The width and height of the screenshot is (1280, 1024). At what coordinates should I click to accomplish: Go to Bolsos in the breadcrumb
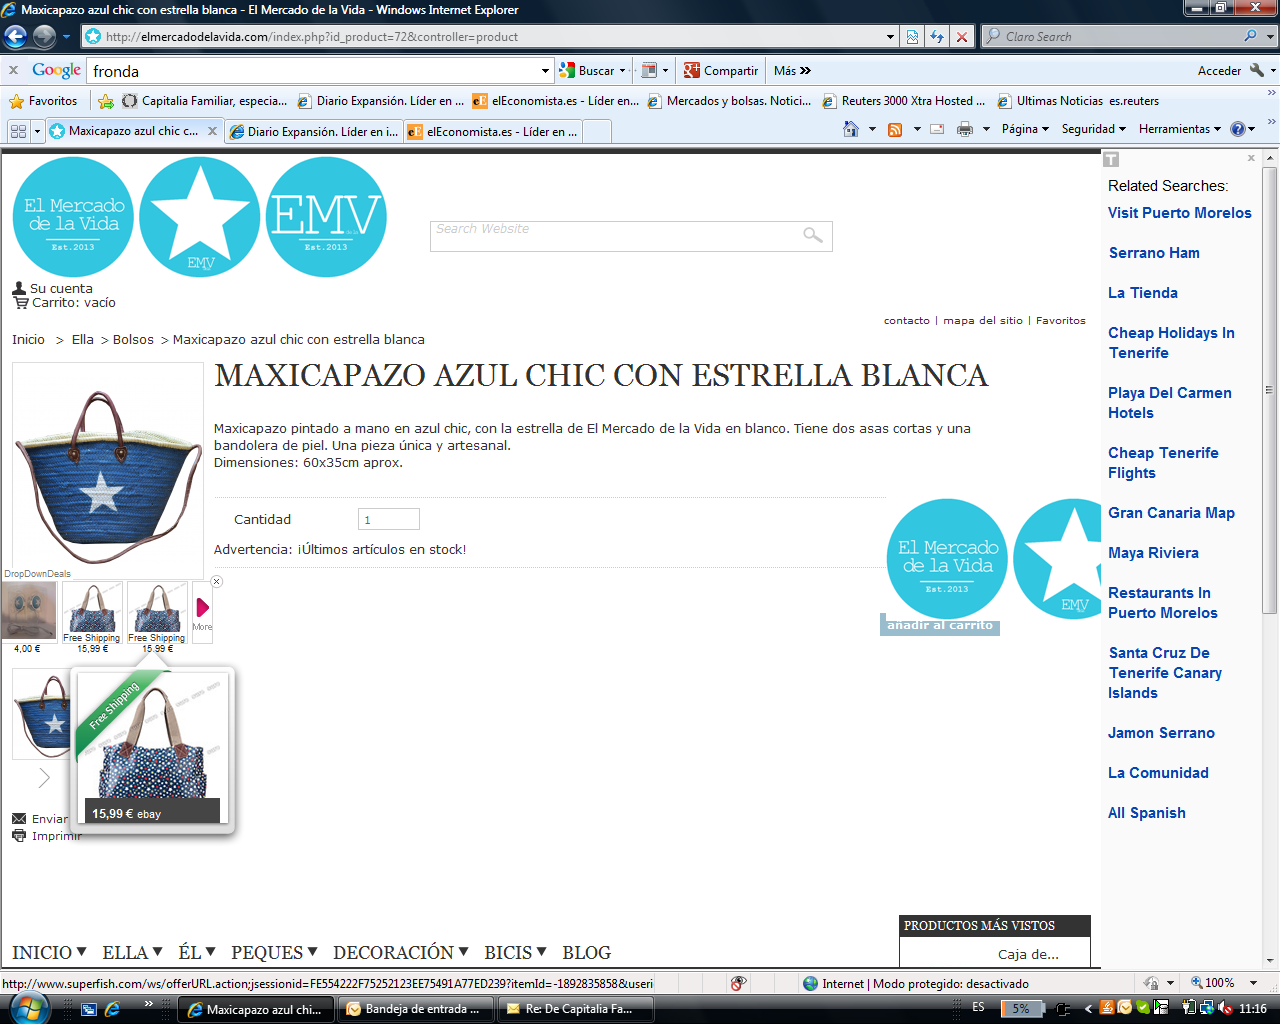pos(133,340)
